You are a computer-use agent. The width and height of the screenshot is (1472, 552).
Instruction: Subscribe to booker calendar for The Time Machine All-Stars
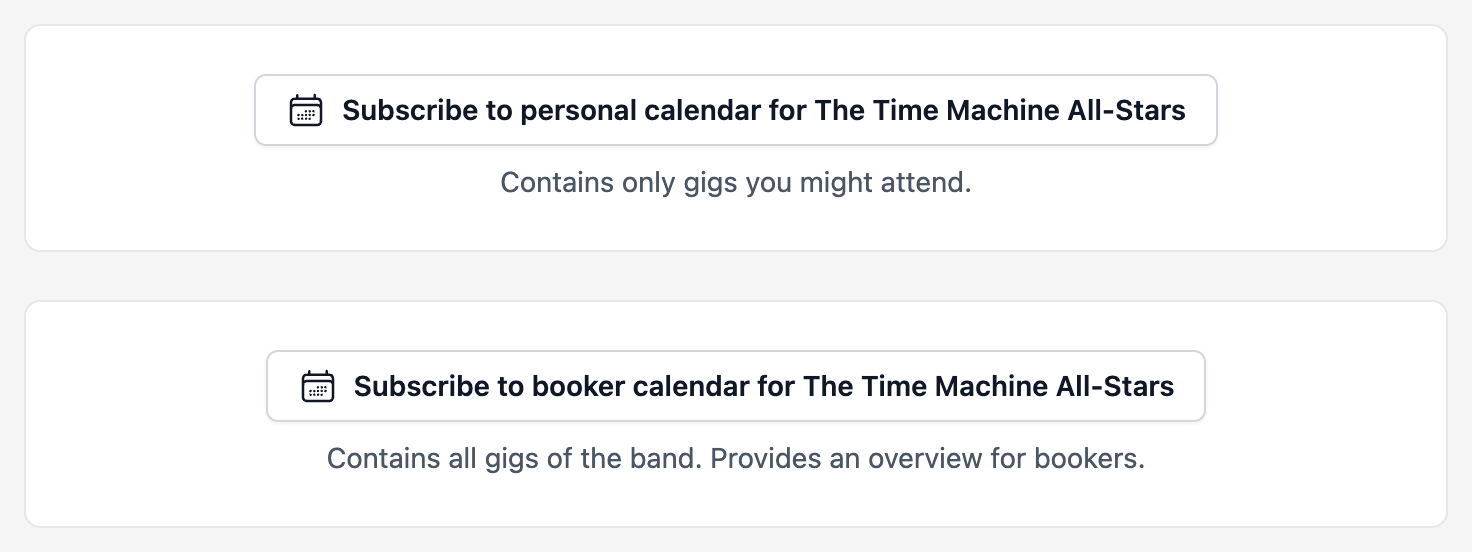click(x=736, y=386)
